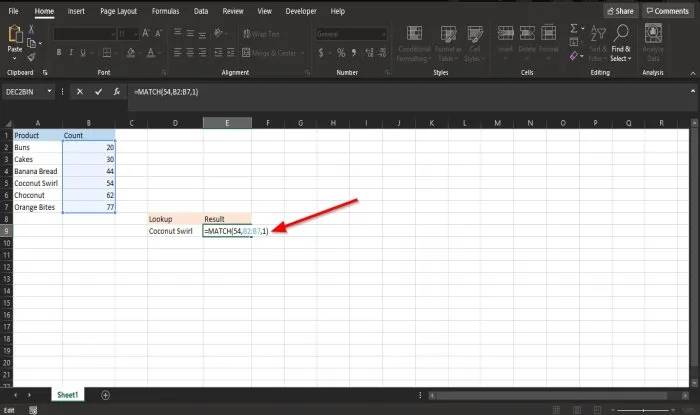700x415 pixels.
Task: Decrease font size with smaller A icon
Action: point(158,33)
